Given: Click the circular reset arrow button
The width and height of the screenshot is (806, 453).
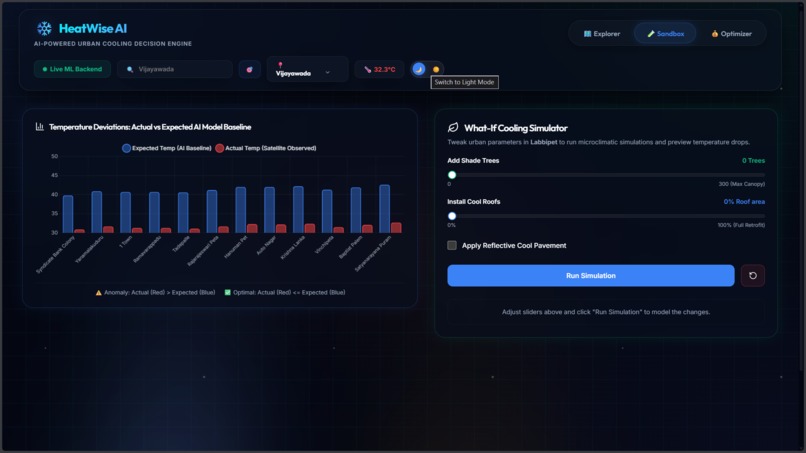Looking at the screenshot, I should click(753, 276).
